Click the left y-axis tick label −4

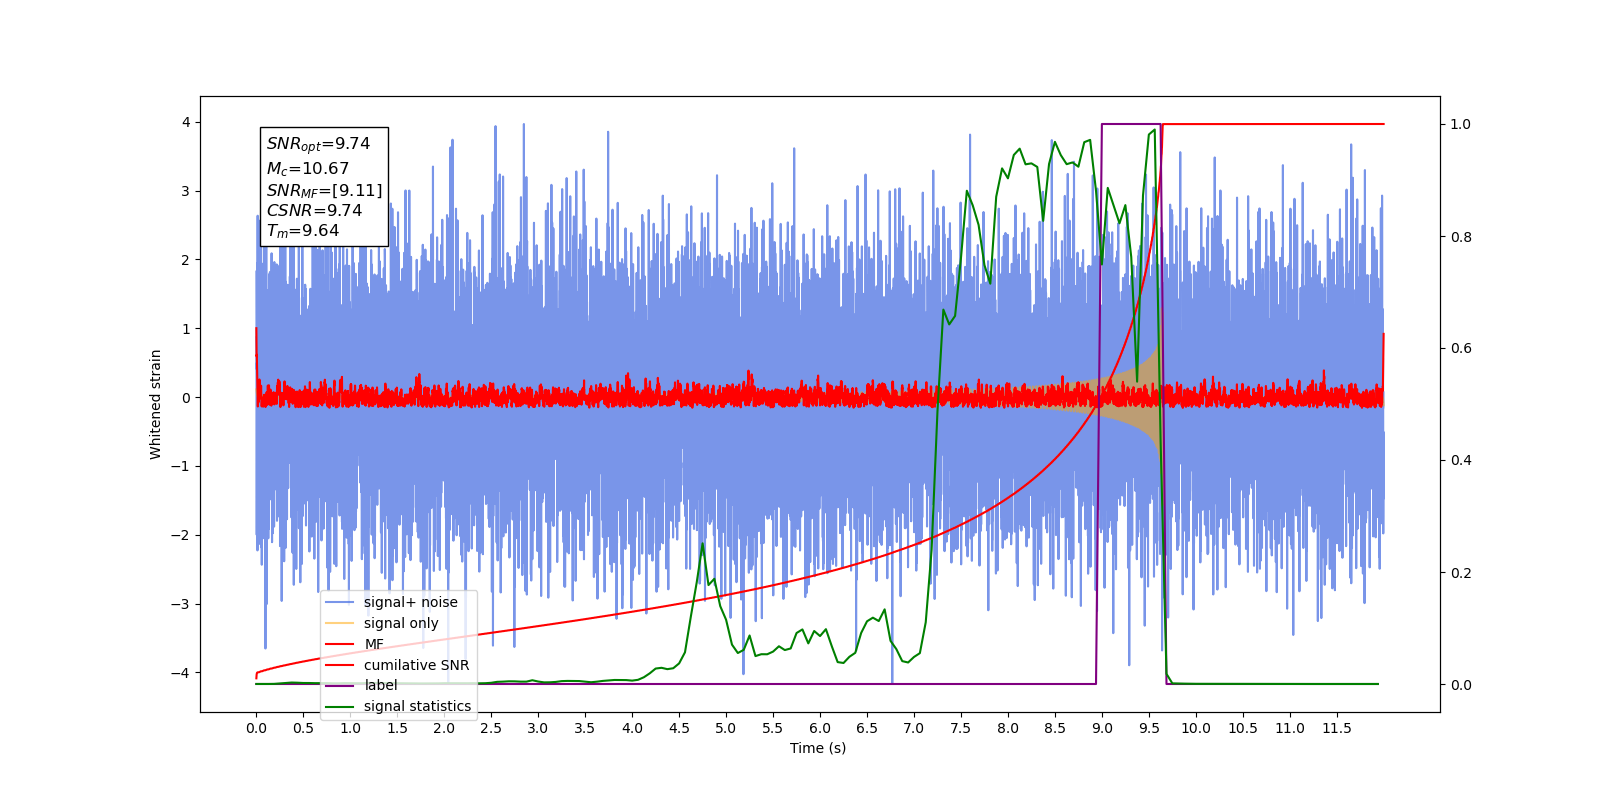[x=180, y=673]
